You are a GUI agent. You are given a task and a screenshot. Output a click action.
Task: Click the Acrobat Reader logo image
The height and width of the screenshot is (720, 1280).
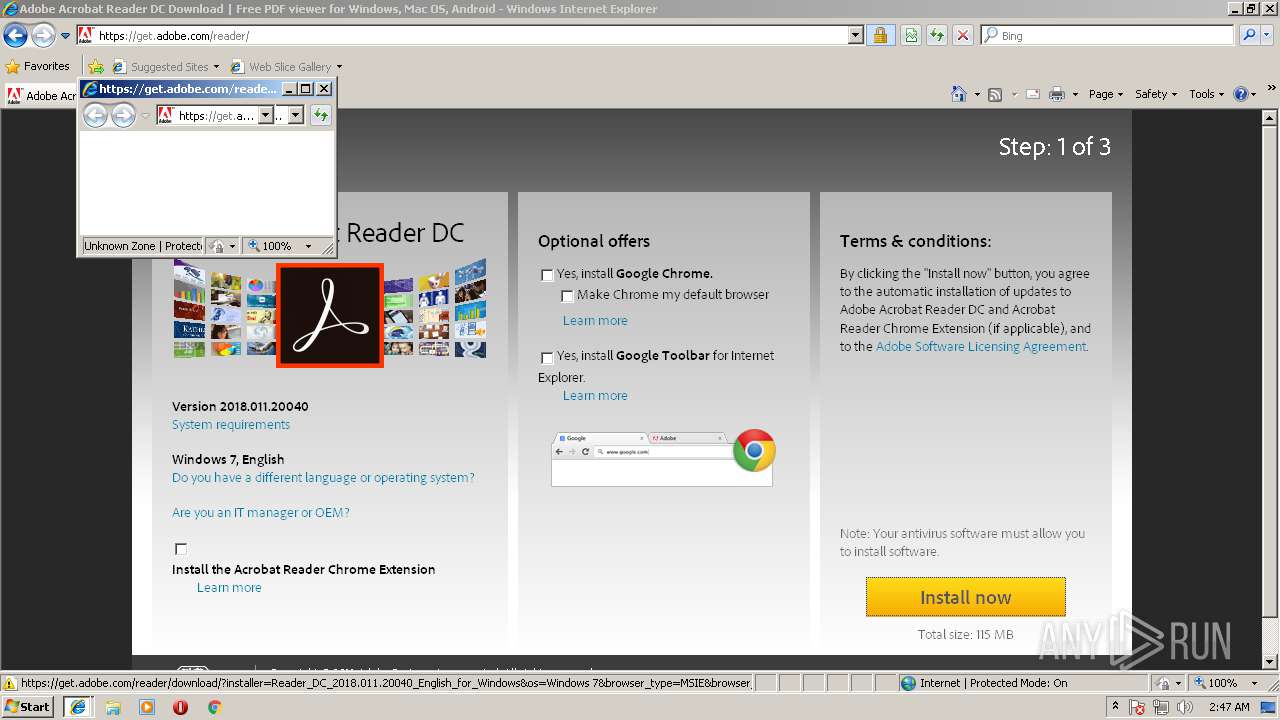click(330, 316)
